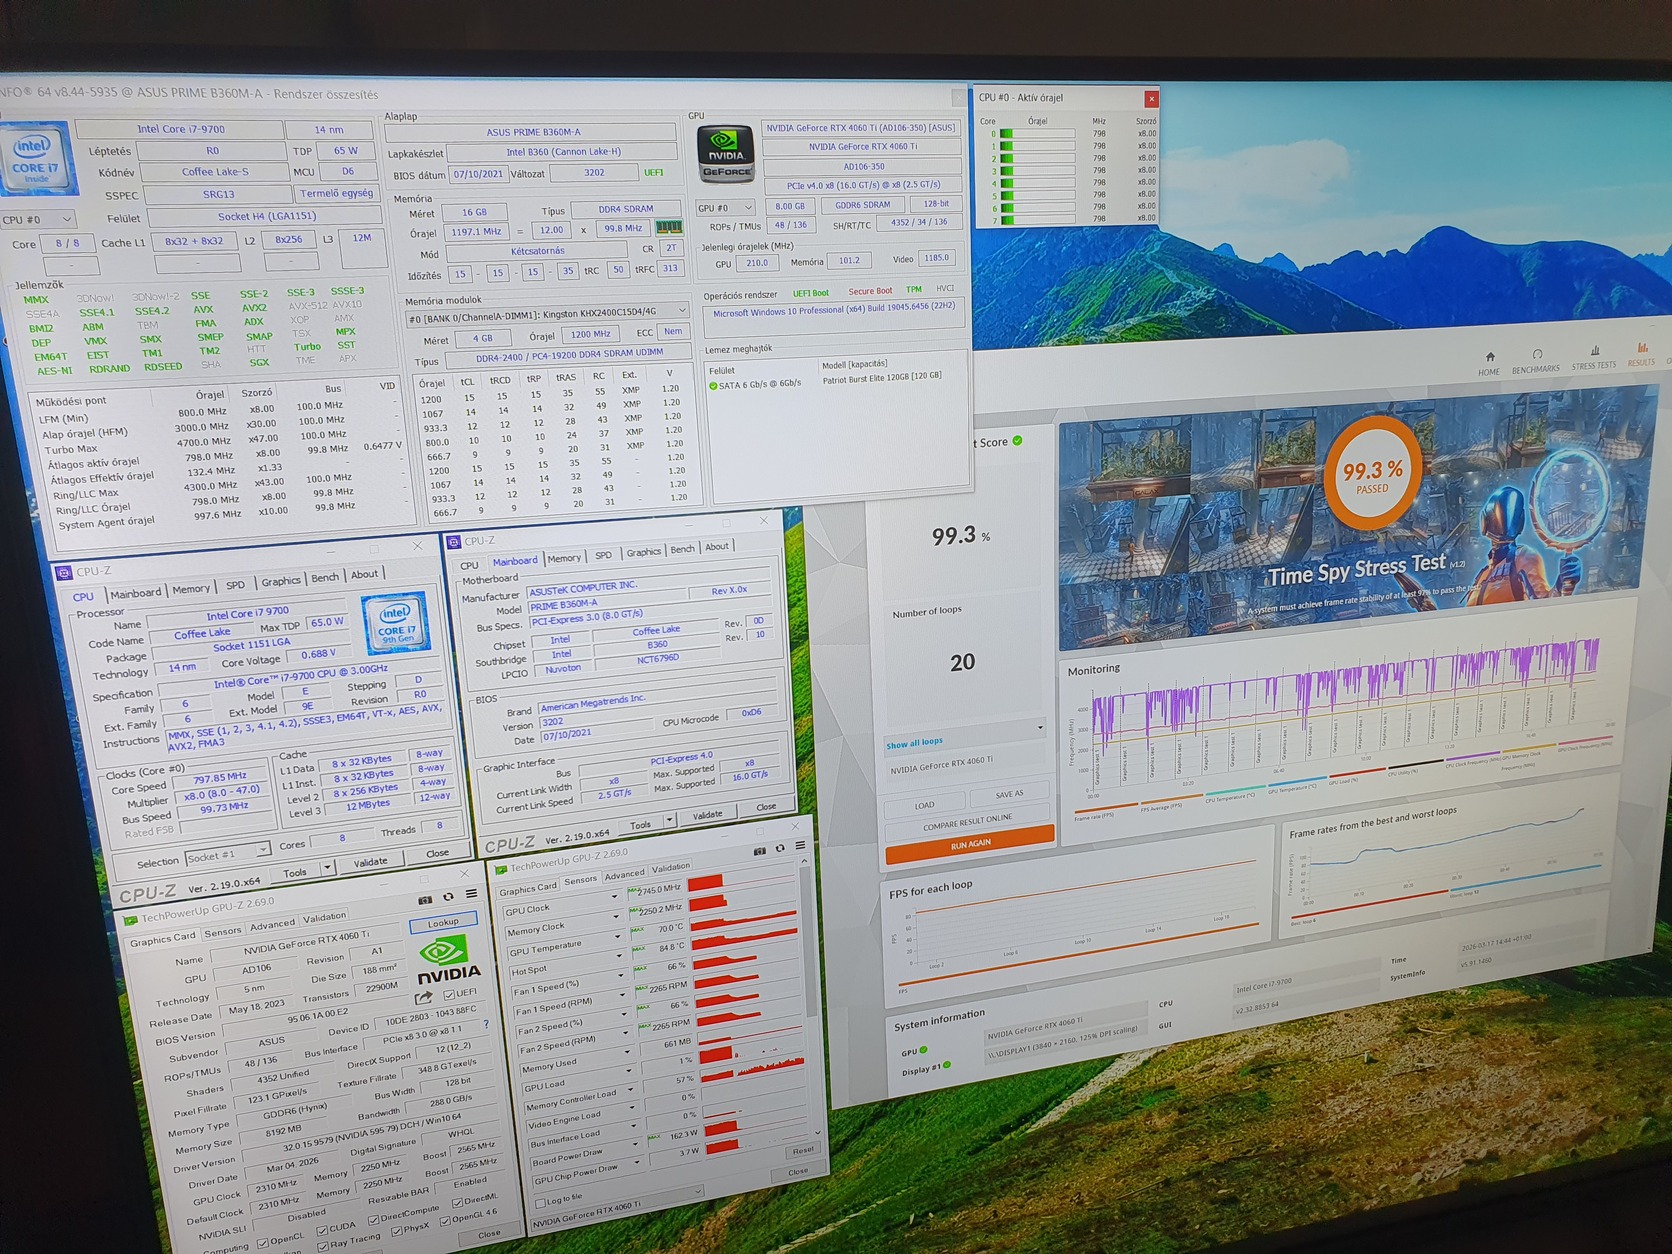Screen dimensions: 1672x1254
Task: Click the orange RUN AGAIN button
Action: (970, 844)
